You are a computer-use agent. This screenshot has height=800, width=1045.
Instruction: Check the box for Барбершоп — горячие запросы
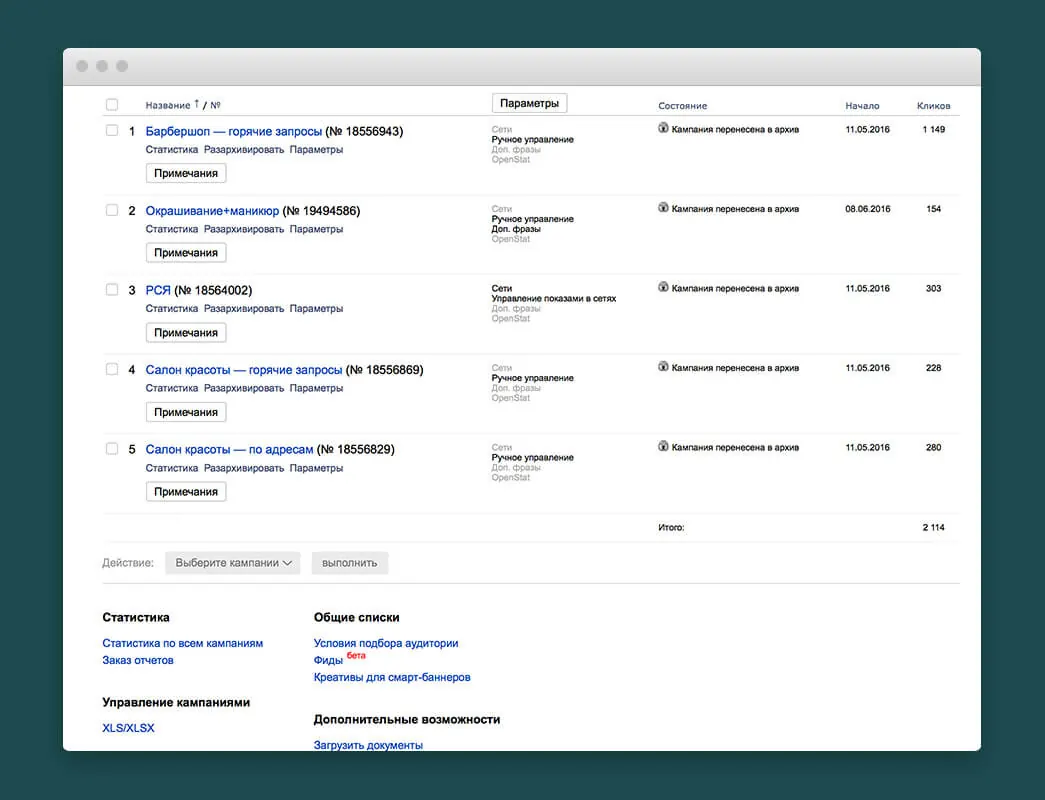click(112, 131)
